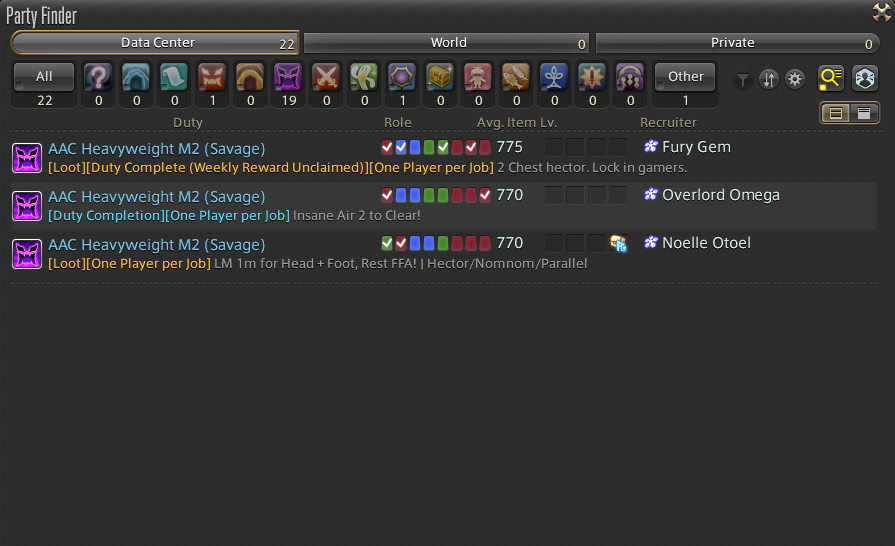Click the '[Duty Completion][One Player per Job]' tags
The height and width of the screenshot is (546, 895).
[x=169, y=216]
